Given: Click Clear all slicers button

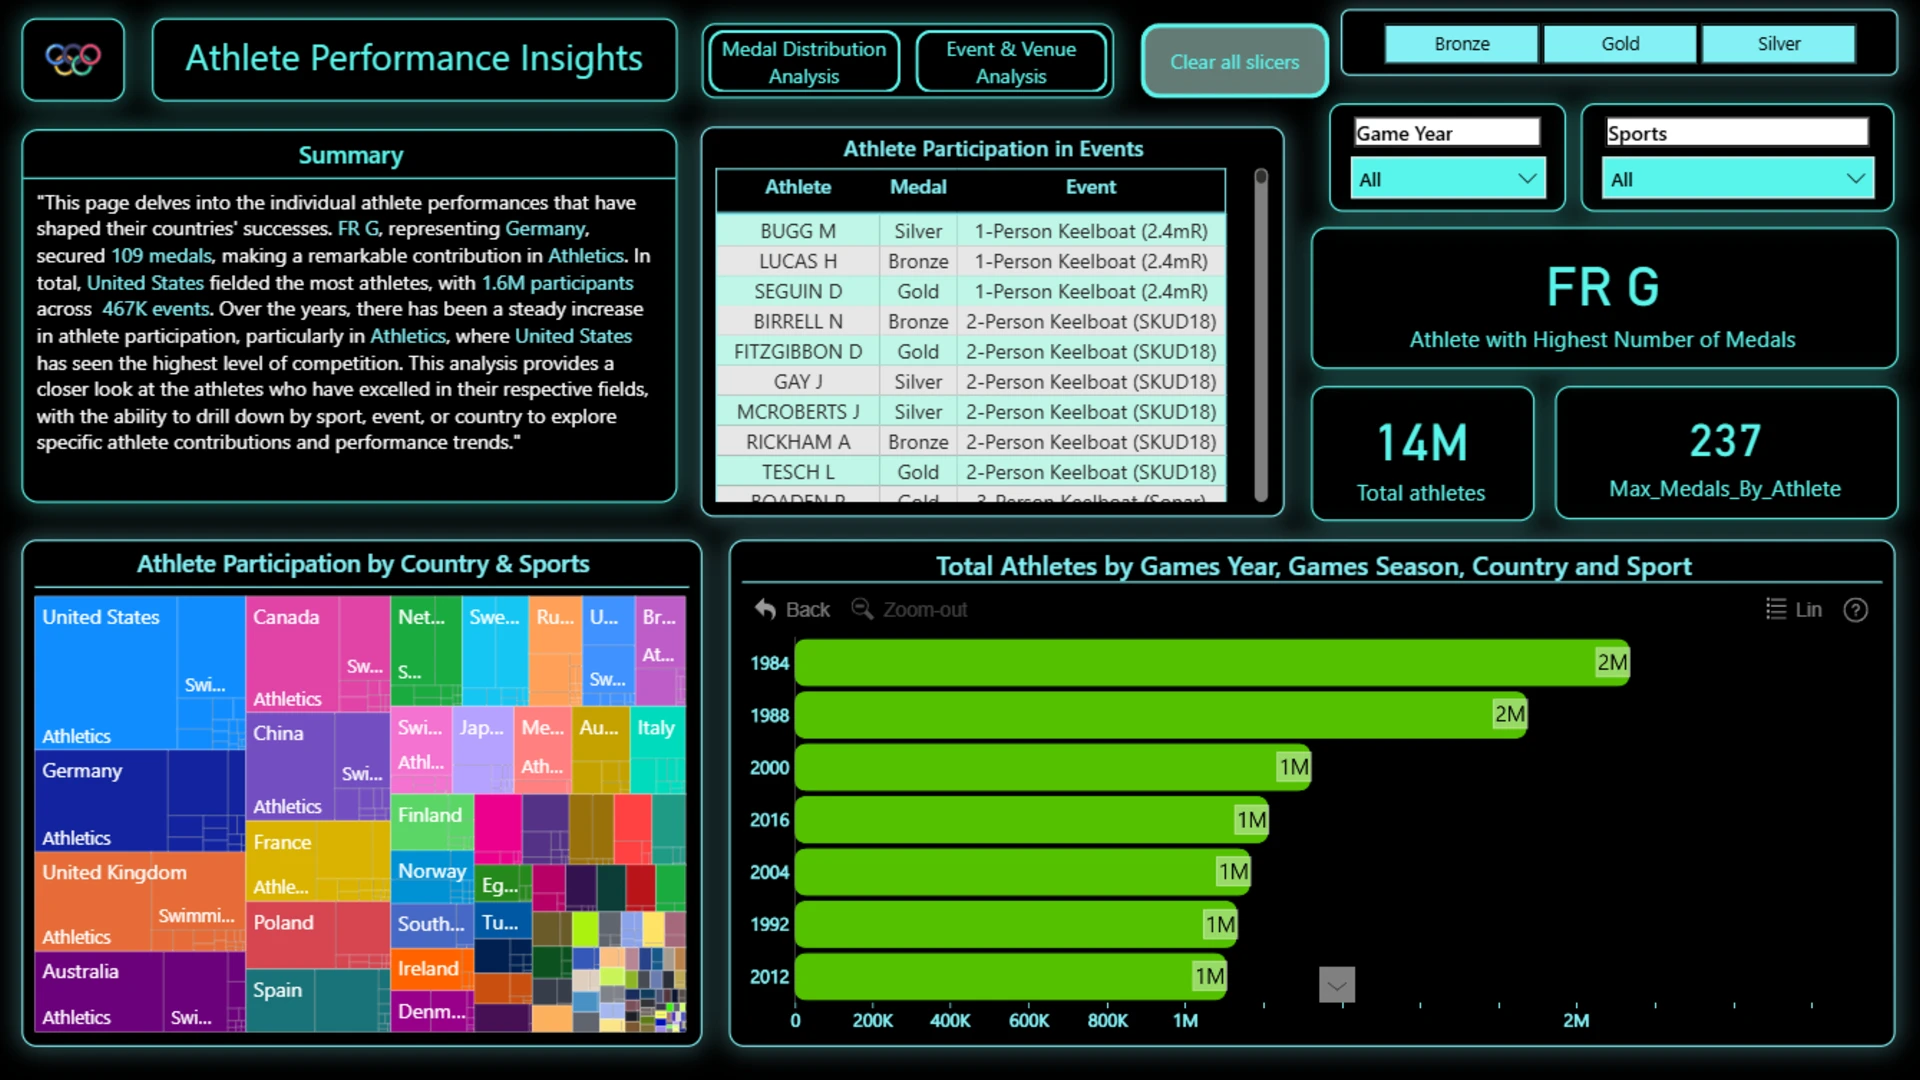Looking at the screenshot, I should click(1235, 62).
